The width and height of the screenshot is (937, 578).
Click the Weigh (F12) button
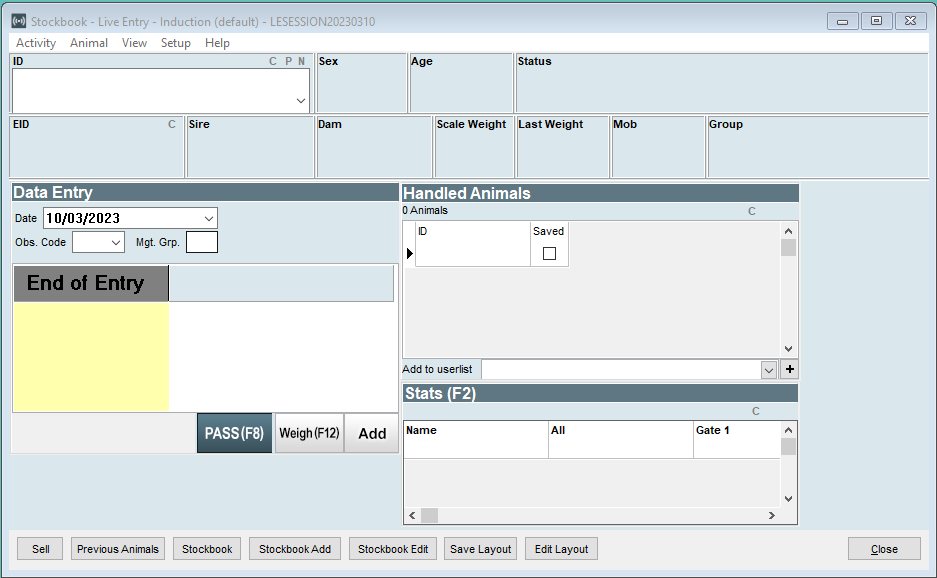[x=309, y=433]
